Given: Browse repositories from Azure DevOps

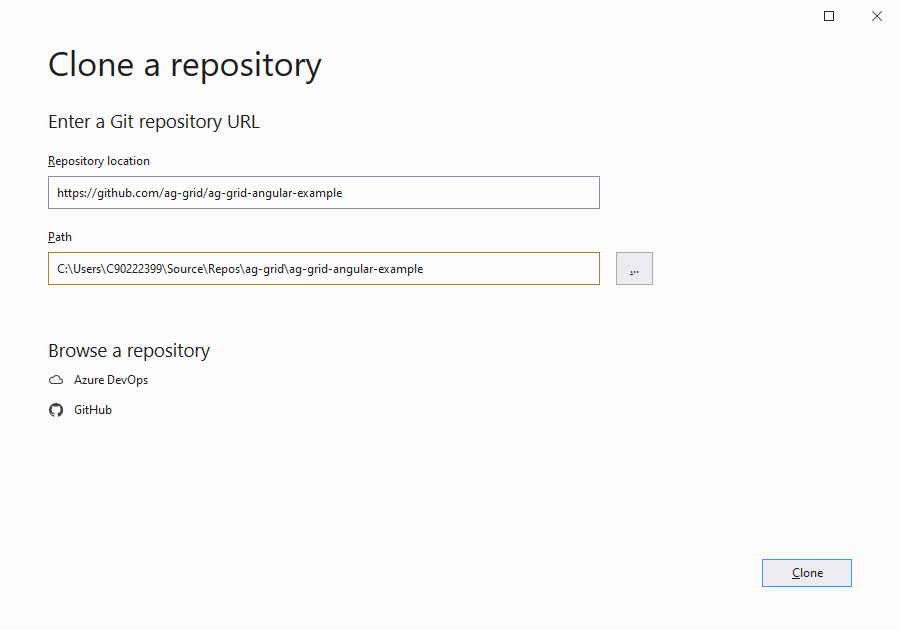Looking at the screenshot, I should pos(110,380).
